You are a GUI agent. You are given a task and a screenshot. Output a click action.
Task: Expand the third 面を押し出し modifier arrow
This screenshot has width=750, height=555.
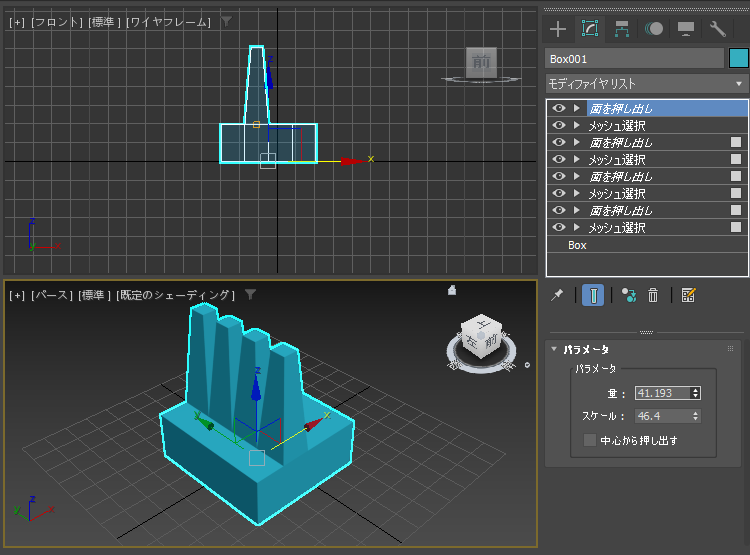click(577, 177)
